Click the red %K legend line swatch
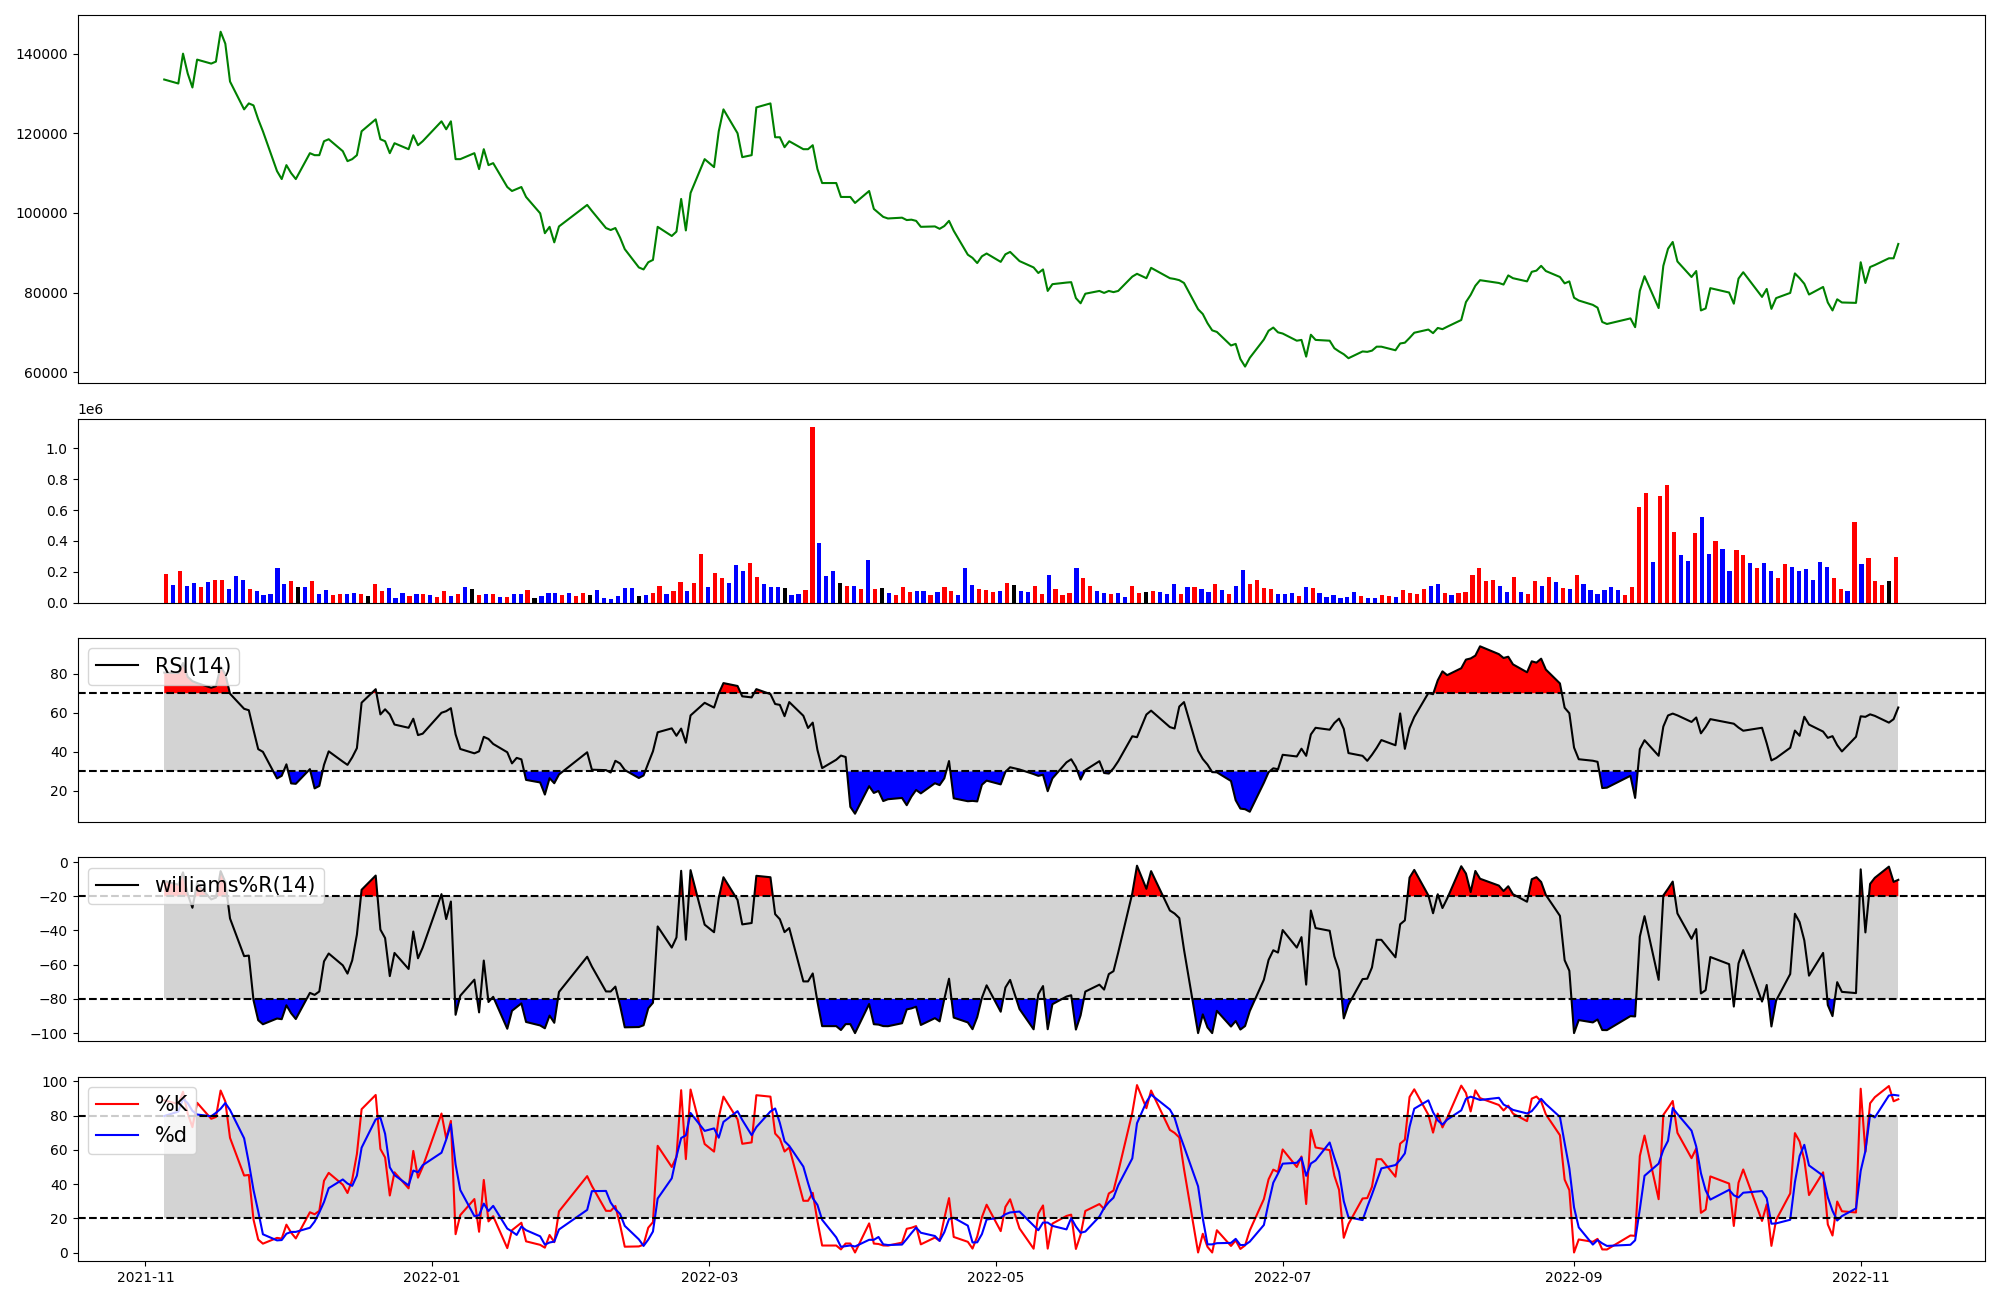 [116, 1104]
